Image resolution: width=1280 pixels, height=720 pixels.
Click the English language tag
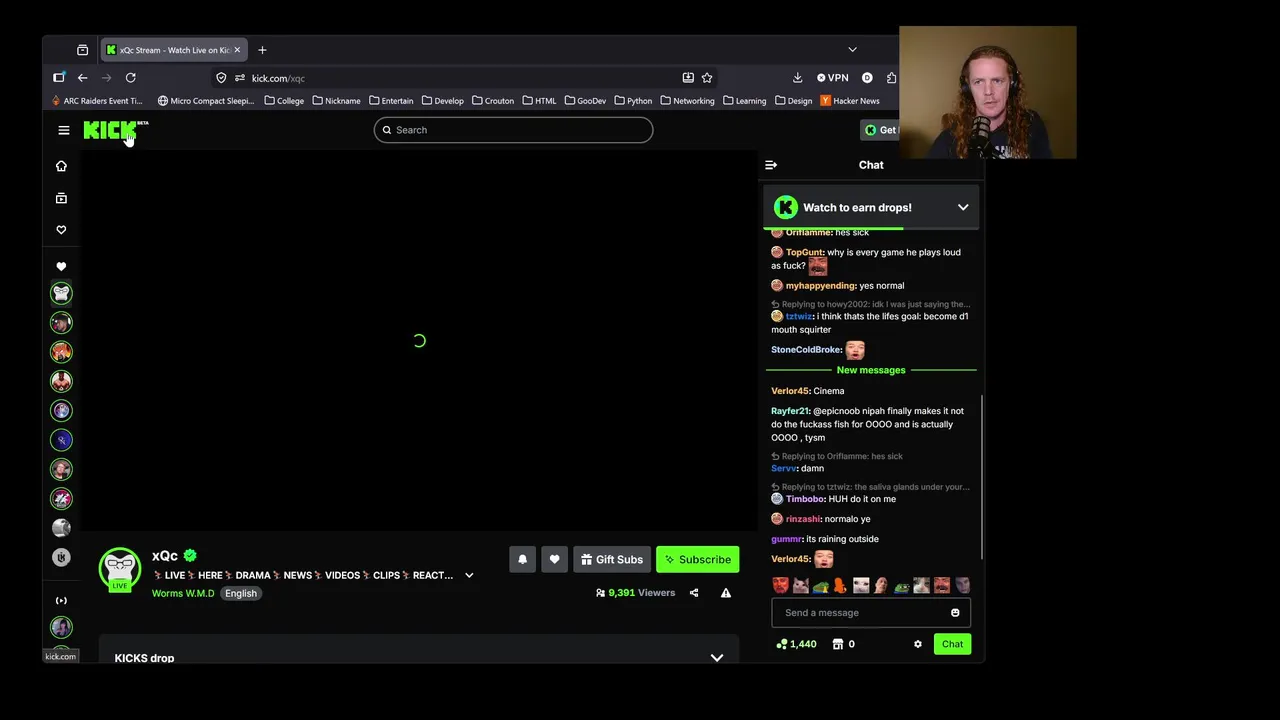pos(240,594)
